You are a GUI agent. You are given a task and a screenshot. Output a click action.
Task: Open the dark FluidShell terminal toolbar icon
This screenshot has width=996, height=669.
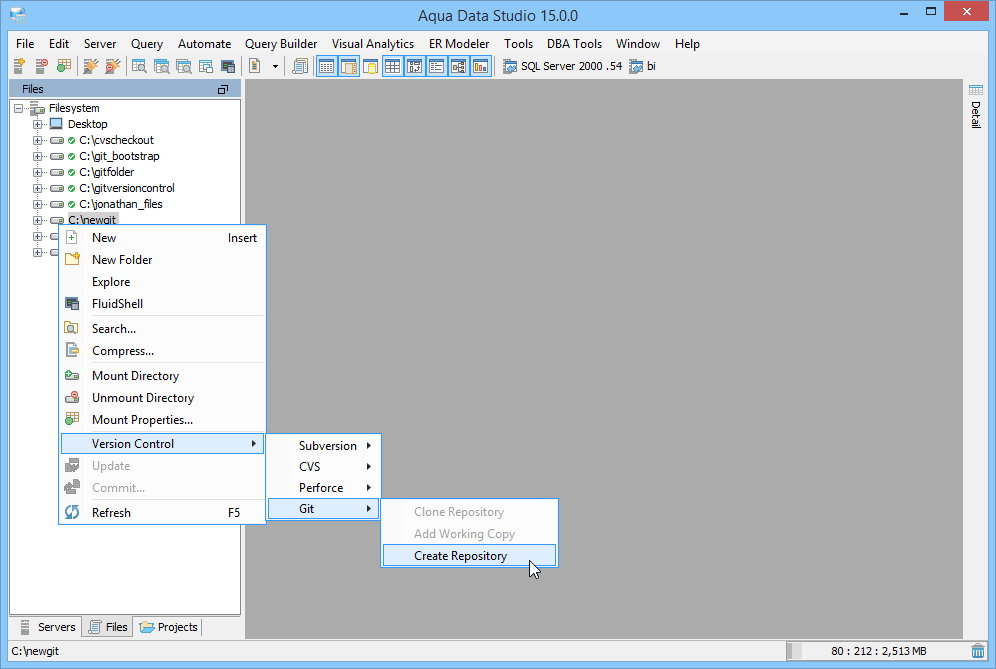coord(228,66)
